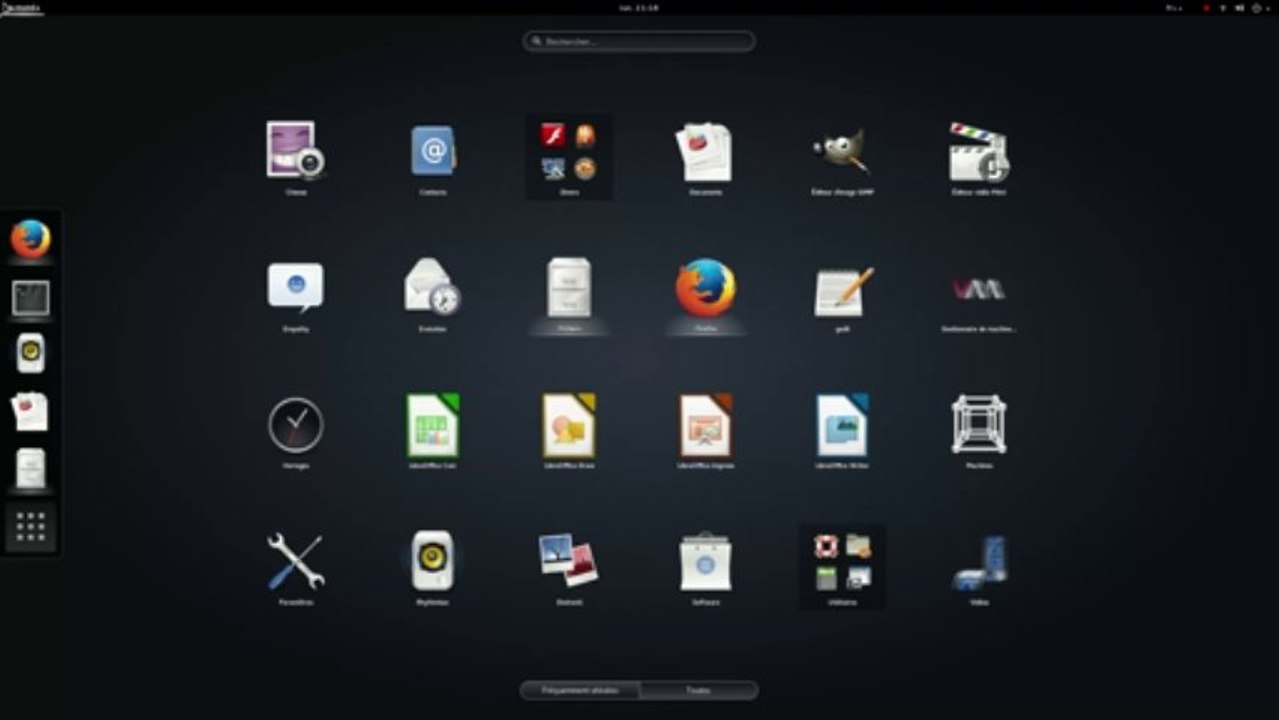Switch to the Toutes tab

pos(699,690)
